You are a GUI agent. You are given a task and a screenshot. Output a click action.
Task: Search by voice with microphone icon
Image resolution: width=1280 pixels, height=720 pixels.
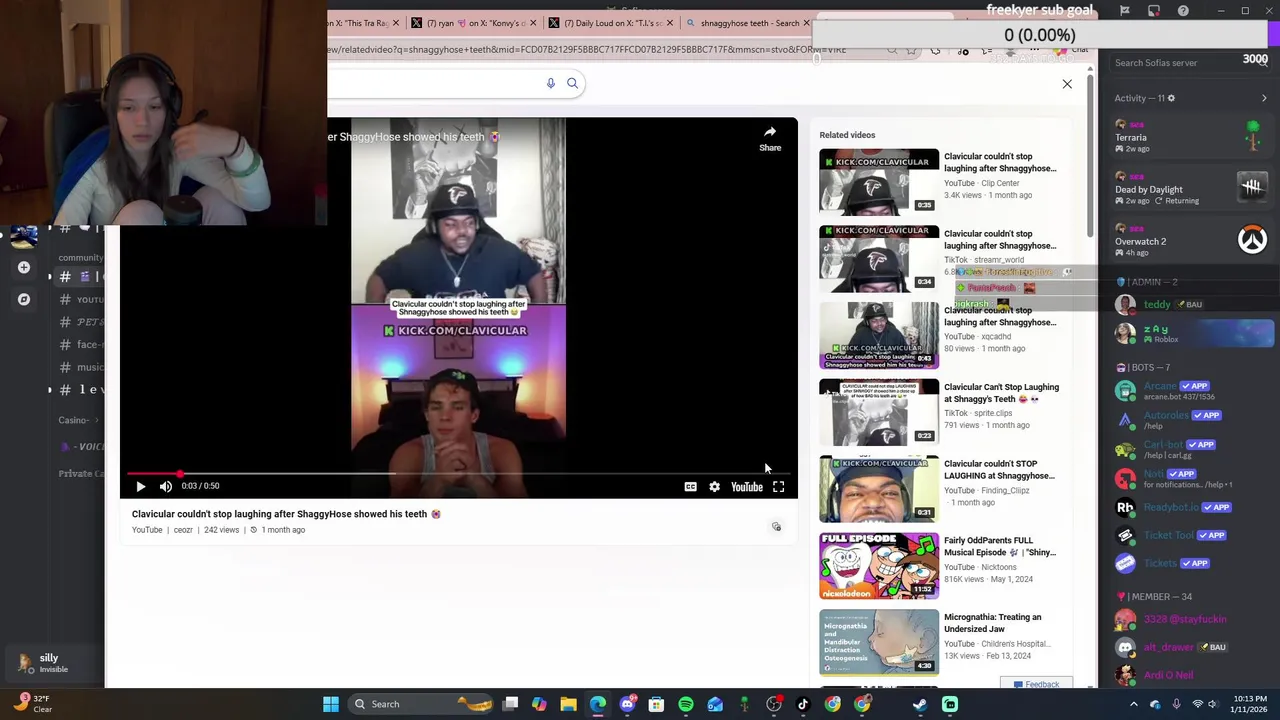550,83
